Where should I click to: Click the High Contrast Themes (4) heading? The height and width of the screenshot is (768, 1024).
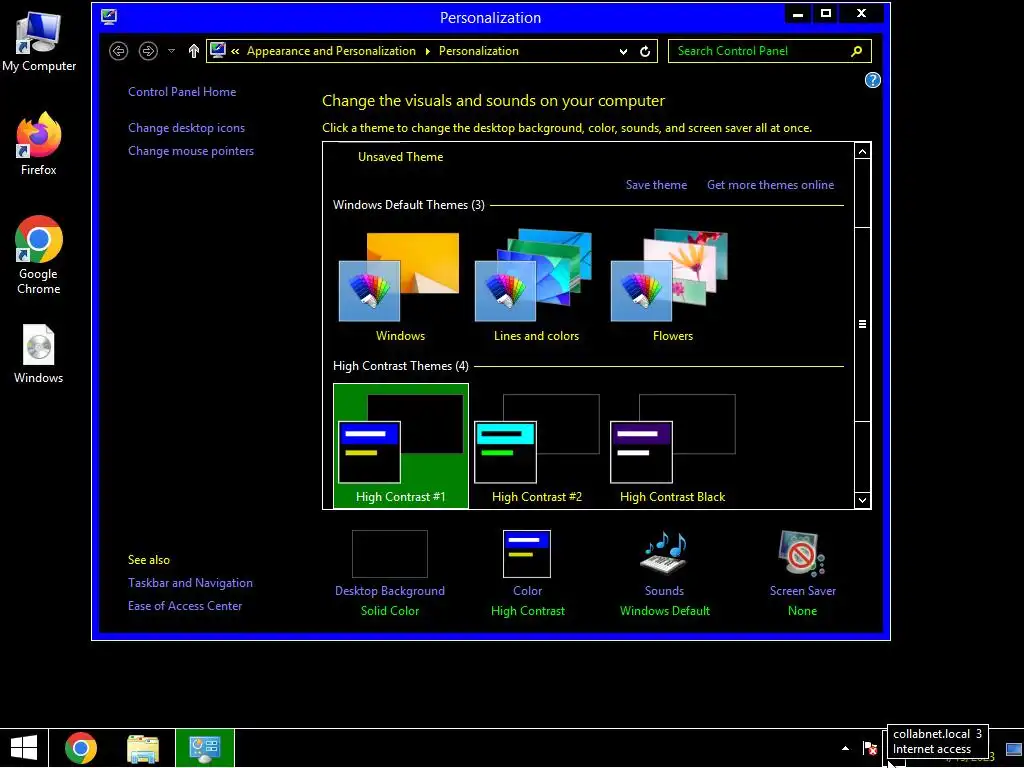click(401, 366)
